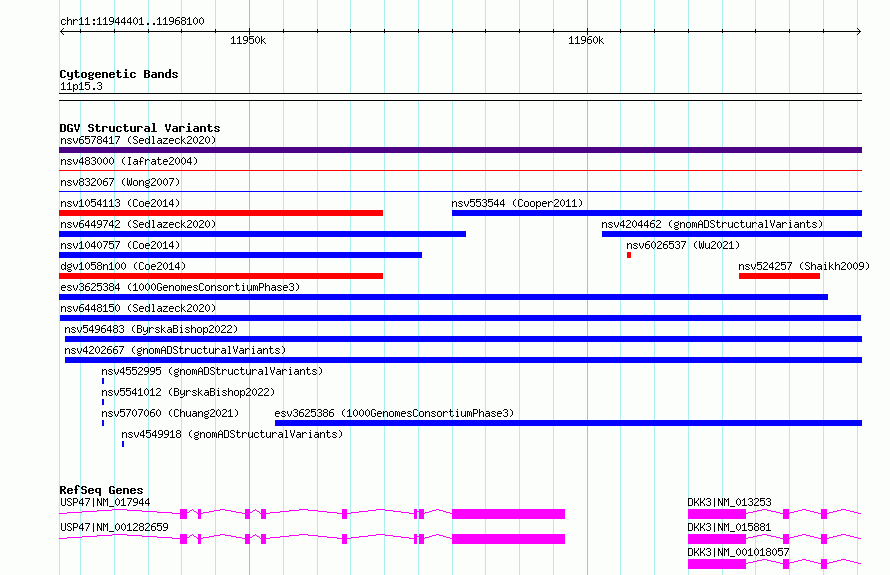The width and height of the screenshot is (890, 575).
Task: Click the 11960k ruler tick label
Action: [586, 40]
